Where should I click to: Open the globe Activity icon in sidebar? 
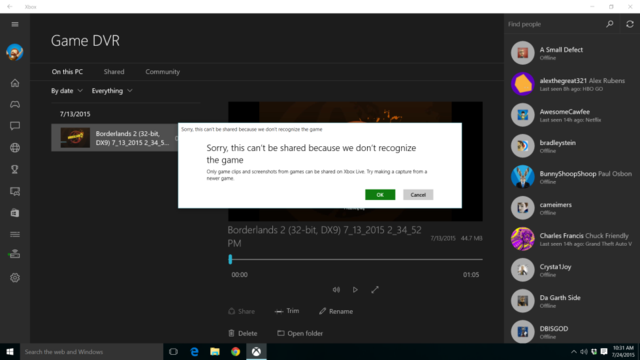(x=15, y=148)
